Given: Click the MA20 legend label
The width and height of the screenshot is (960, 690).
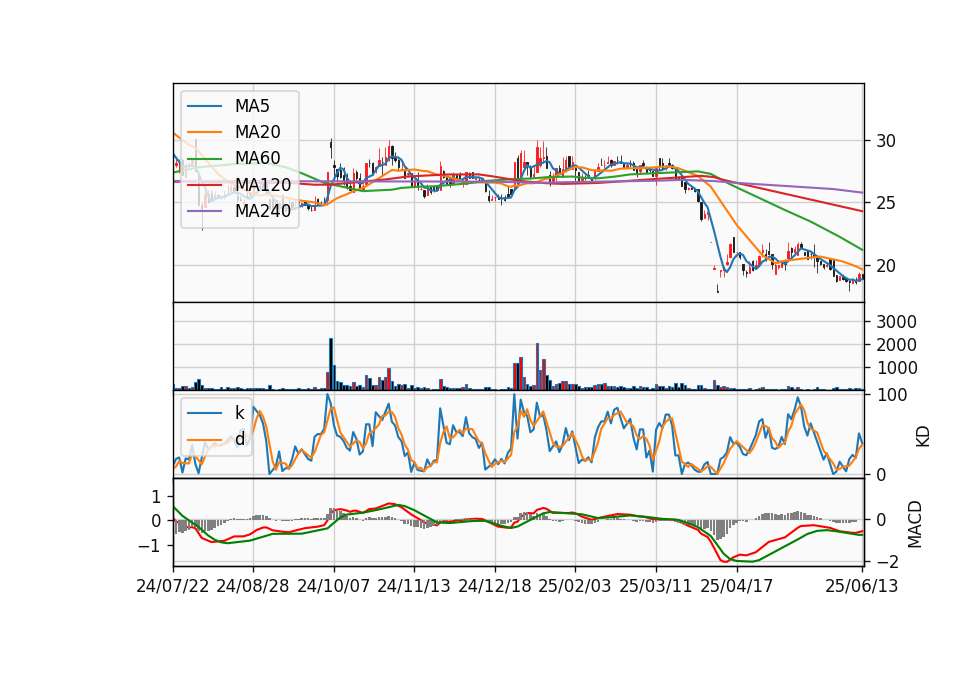Looking at the screenshot, I should pyautogui.click(x=257, y=132).
